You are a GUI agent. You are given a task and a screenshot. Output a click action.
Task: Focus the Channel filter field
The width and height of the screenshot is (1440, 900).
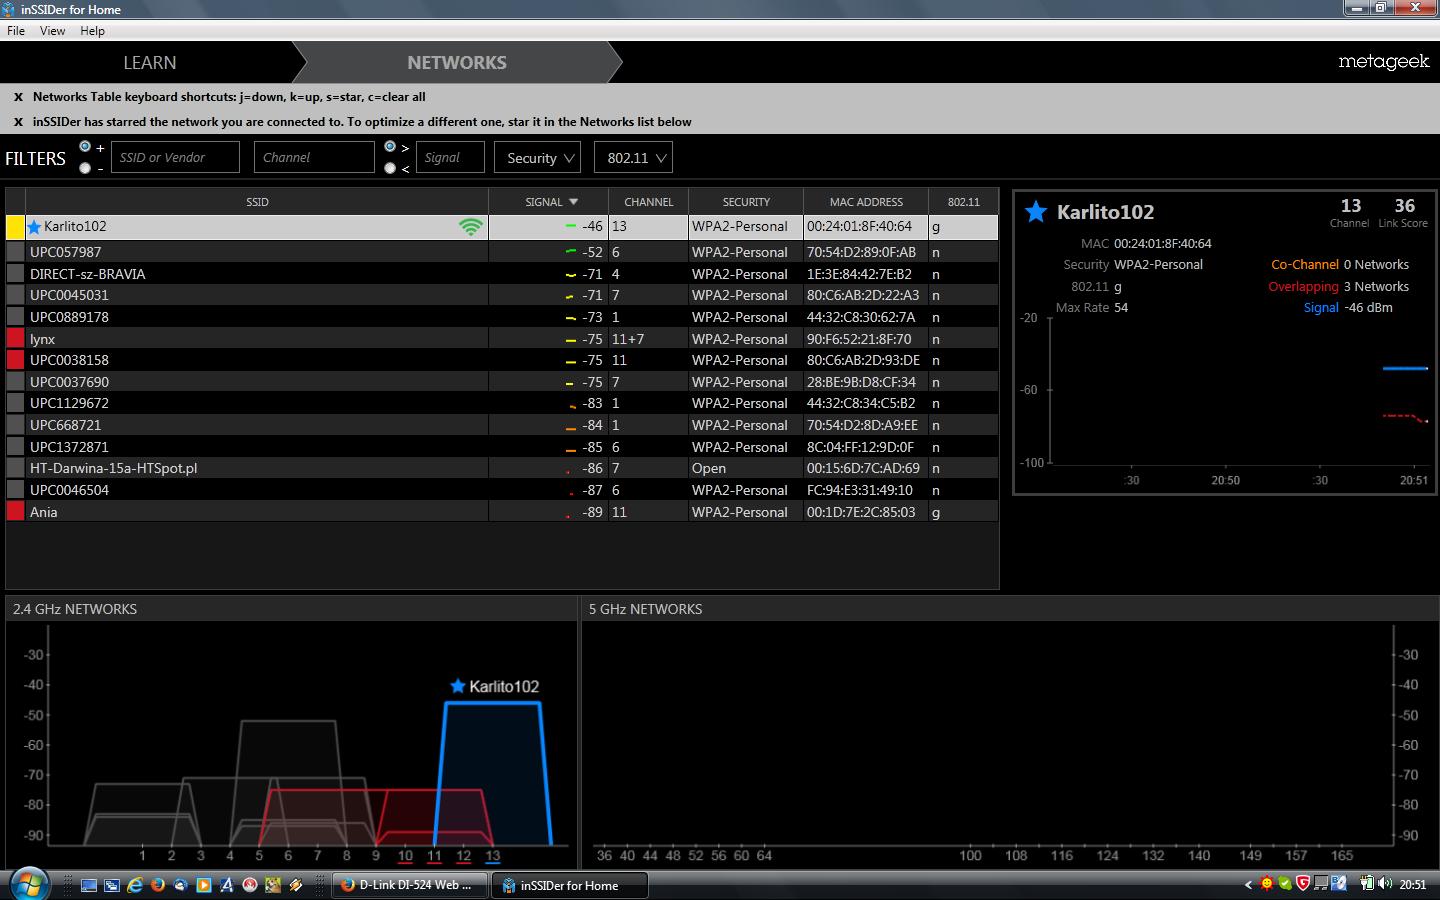point(314,157)
